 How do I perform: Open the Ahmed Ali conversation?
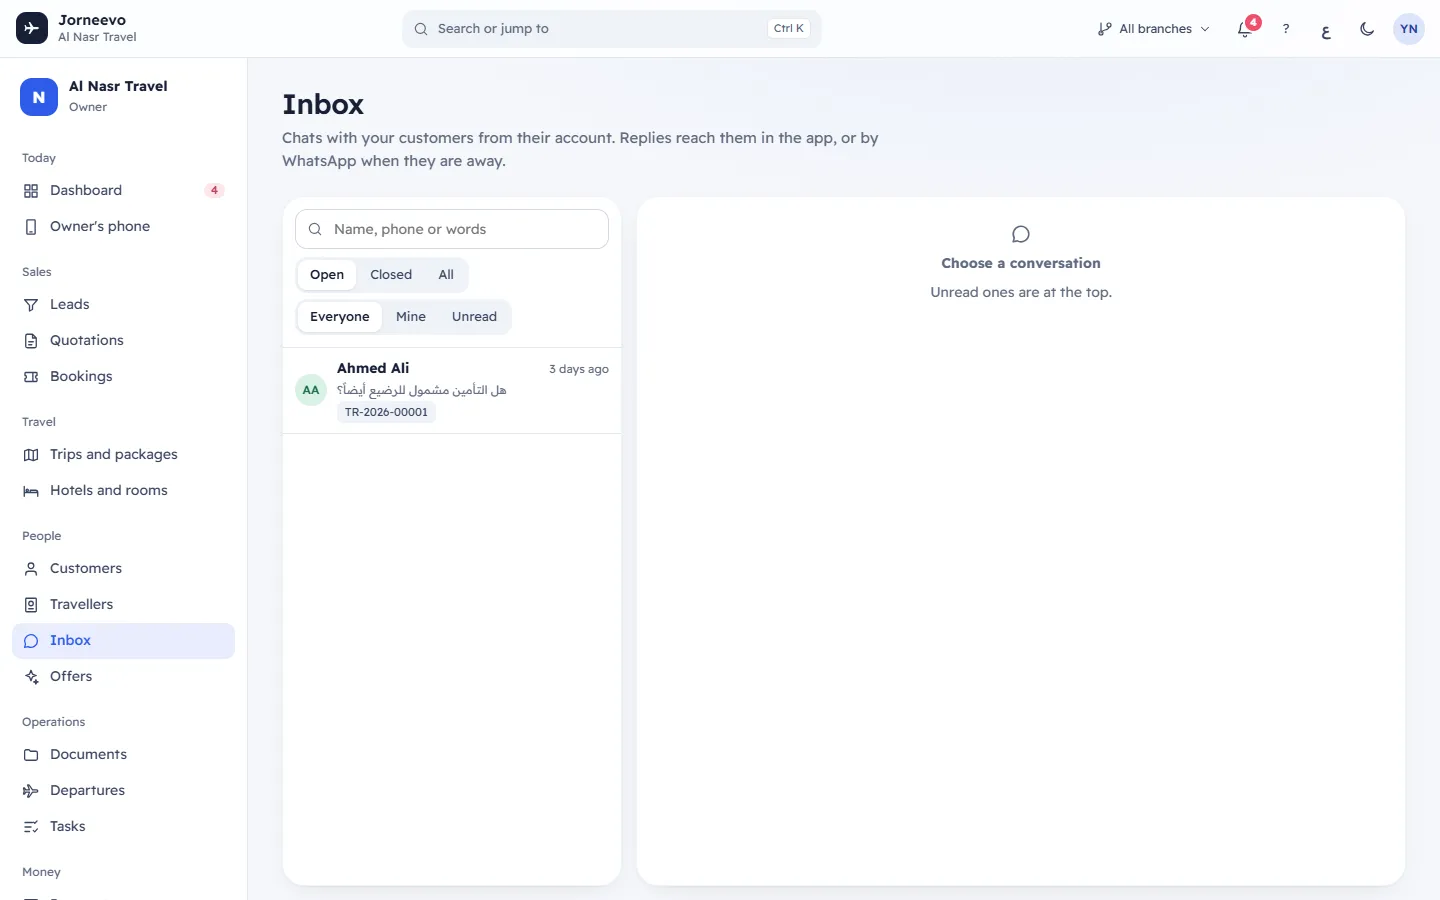(452, 390)
